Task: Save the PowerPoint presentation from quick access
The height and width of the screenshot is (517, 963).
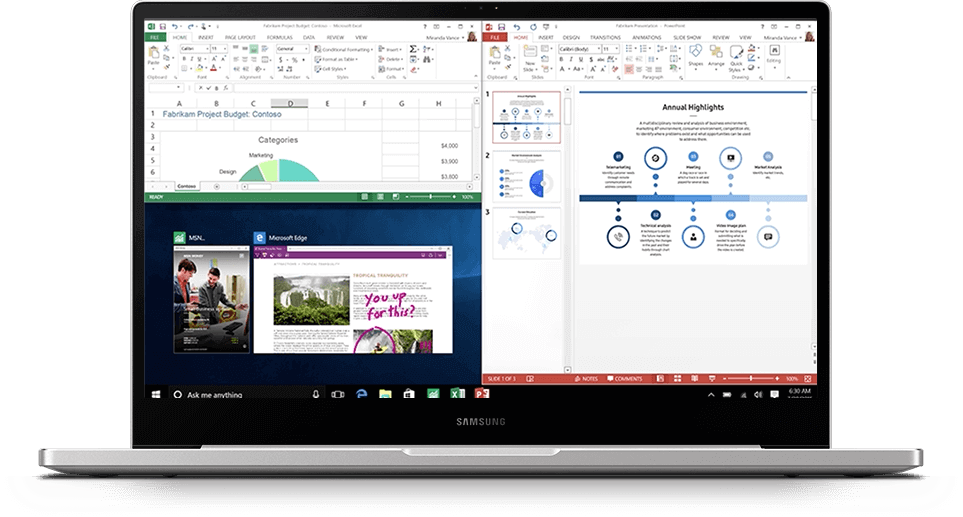Action: click(501, 27)
